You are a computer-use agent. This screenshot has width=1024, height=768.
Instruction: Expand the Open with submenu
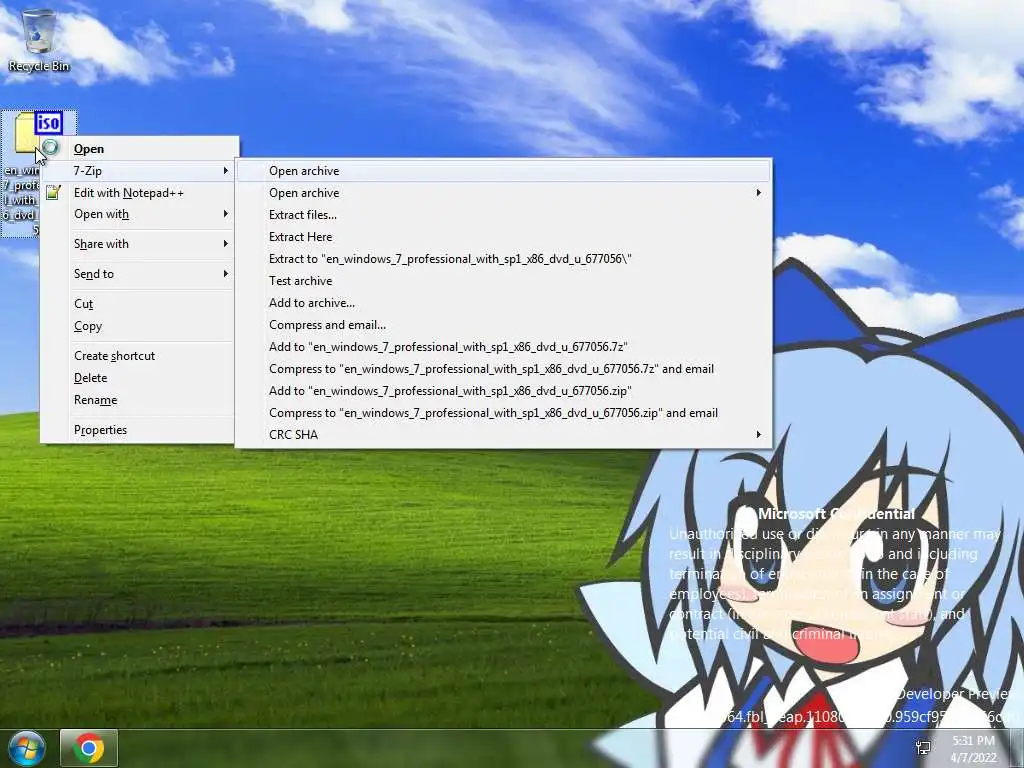point(138,214)
